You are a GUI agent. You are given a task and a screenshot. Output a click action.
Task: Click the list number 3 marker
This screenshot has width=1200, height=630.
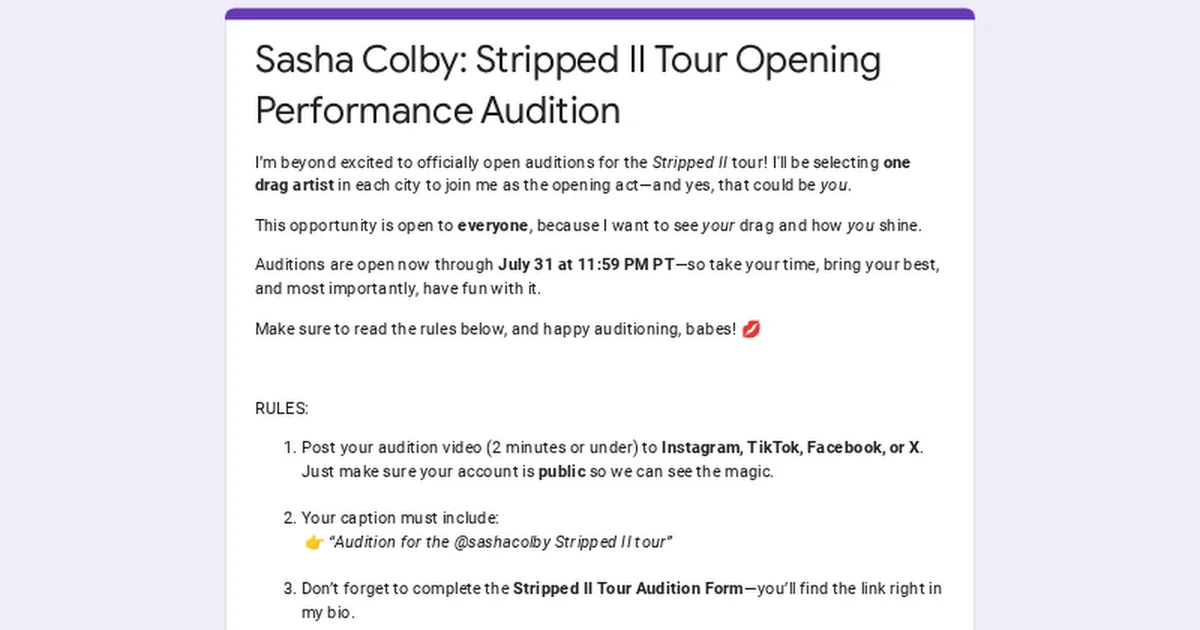click(x=289, y=589)
